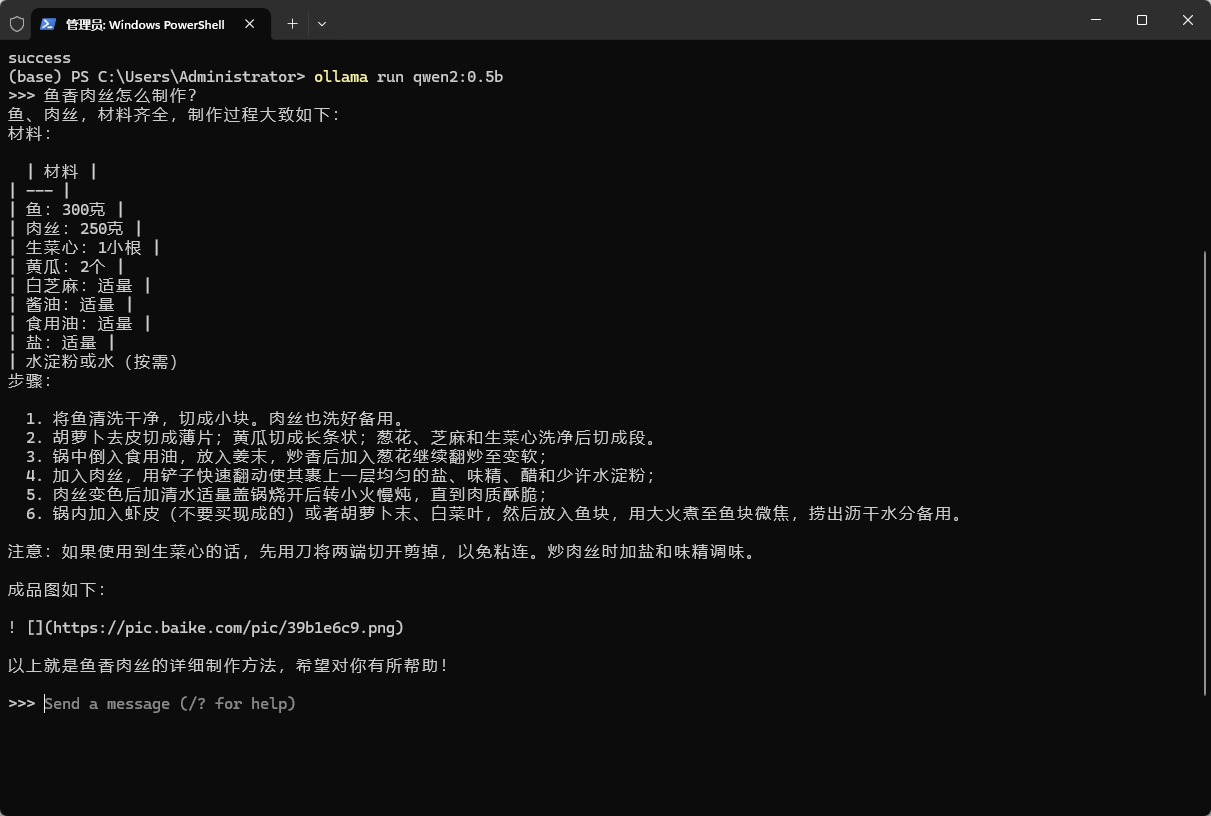Click the question 鱼香肉丝怎么制作？

[x=121, y=96]
